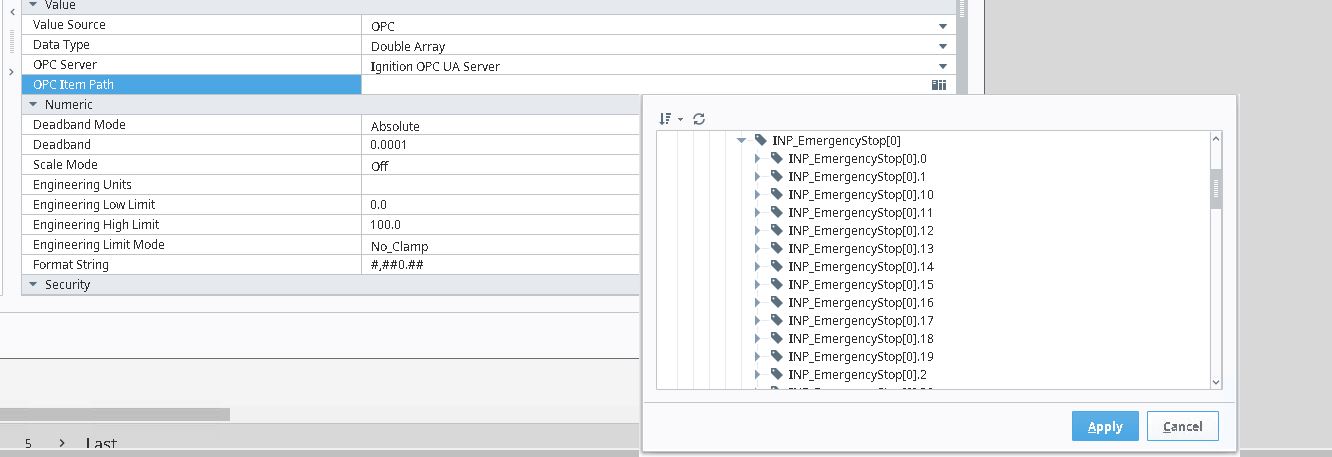Expand the INP_EmergencyStop[0].19 node

pos(758,357)
